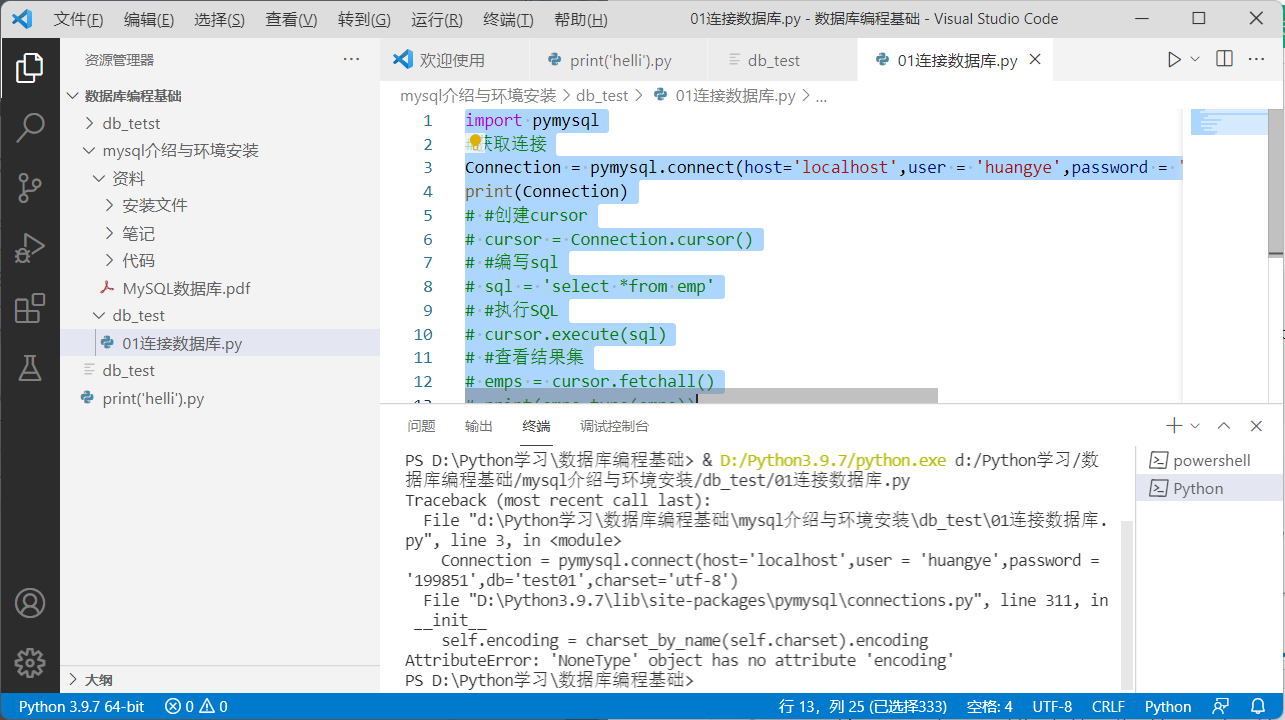Change file encoding UTF-8 in status bar

[1052, 706]
